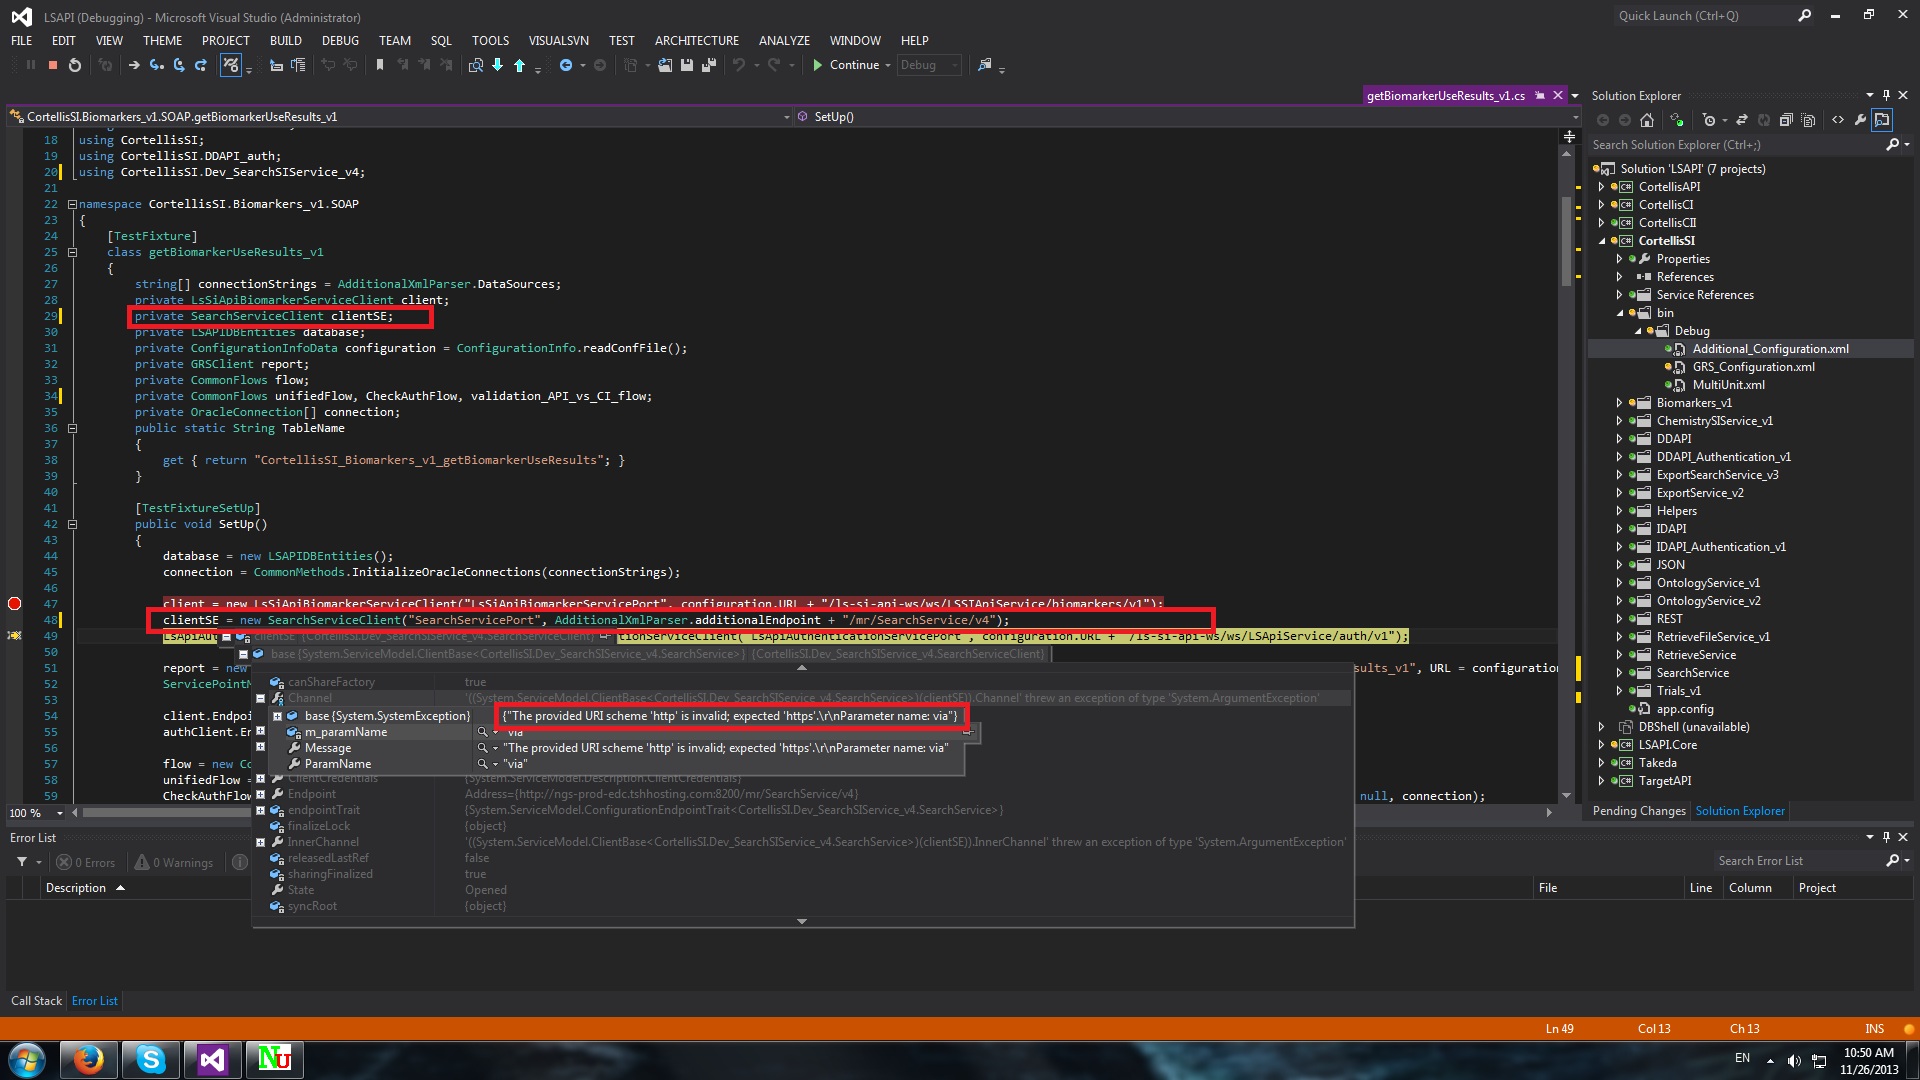Screen dimensions: 1920x1080
Task: Collapse the SetUp method outlining at line 42
Action: coord(72,524)
